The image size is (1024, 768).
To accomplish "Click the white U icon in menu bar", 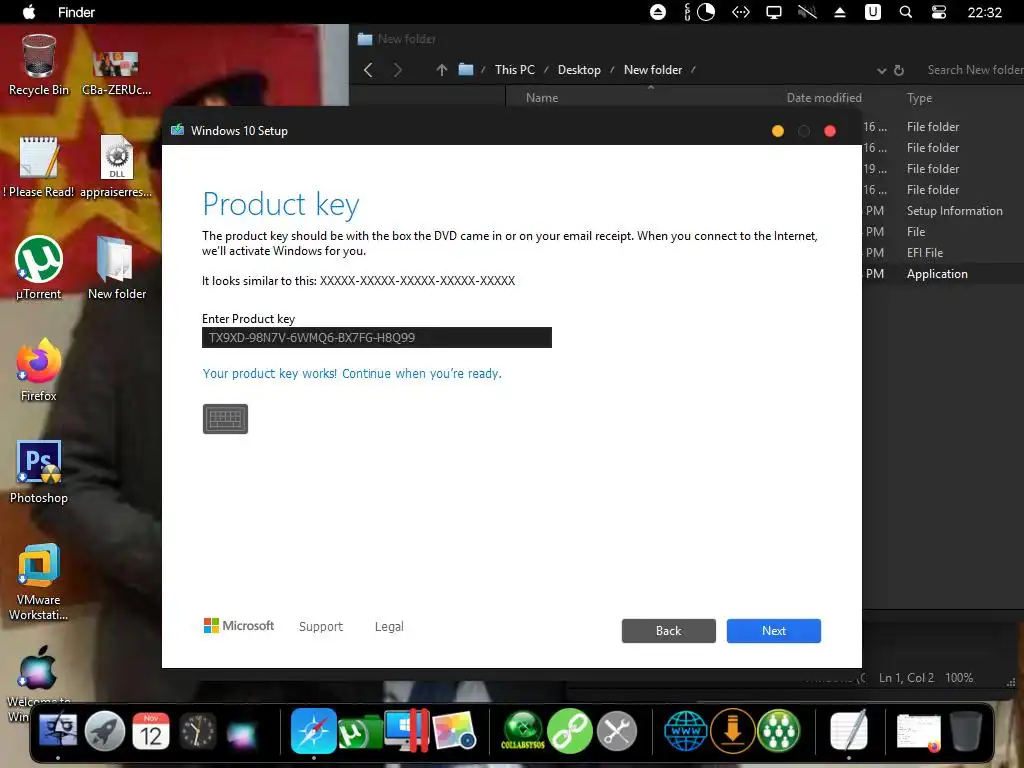I will [x=872, y=12].
